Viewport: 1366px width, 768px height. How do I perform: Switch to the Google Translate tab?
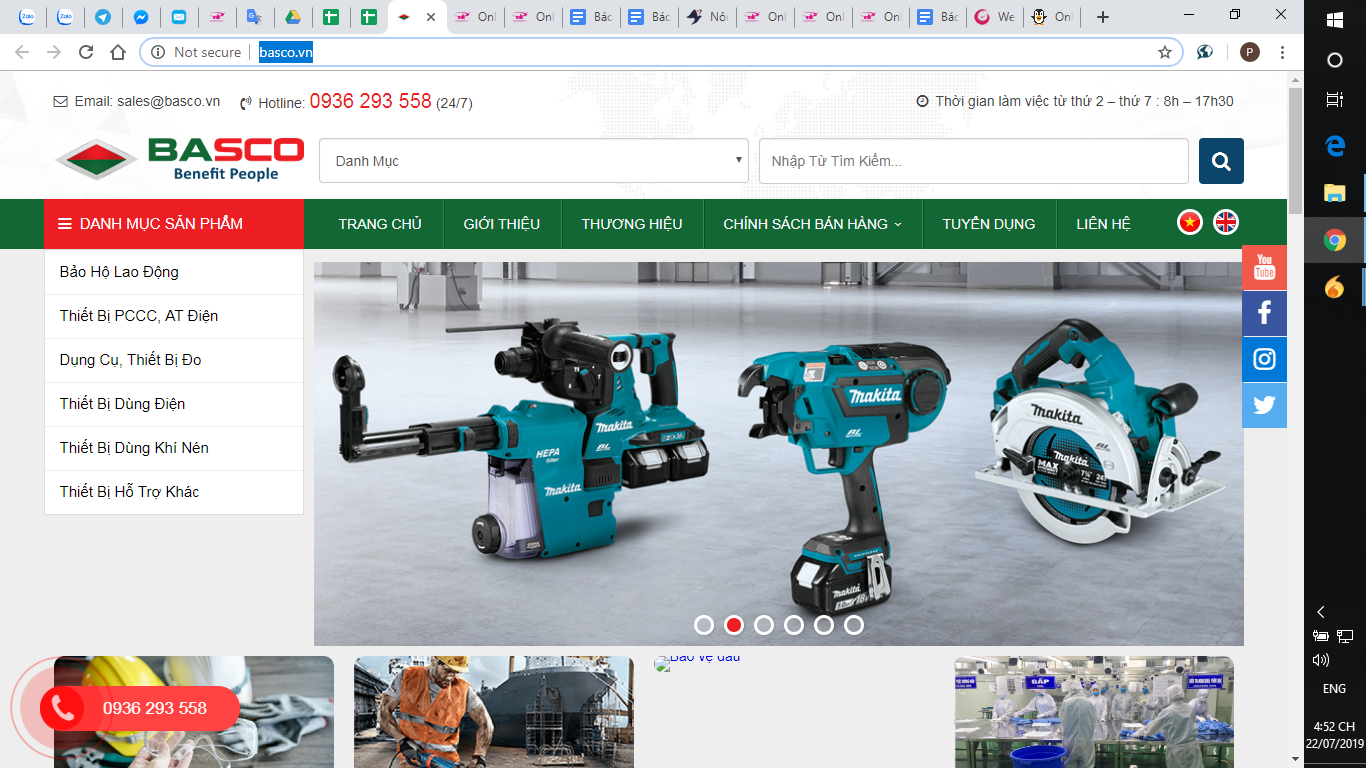(254, 17)
